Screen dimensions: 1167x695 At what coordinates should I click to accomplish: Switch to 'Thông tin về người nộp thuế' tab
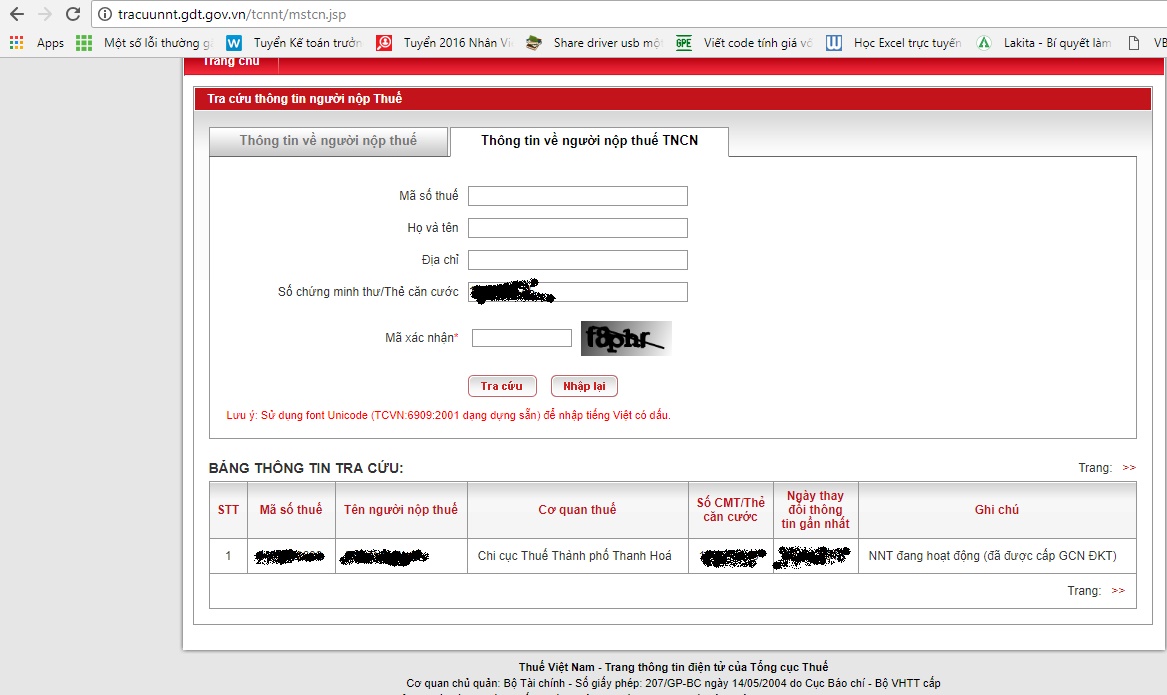(x=328, y=141)
